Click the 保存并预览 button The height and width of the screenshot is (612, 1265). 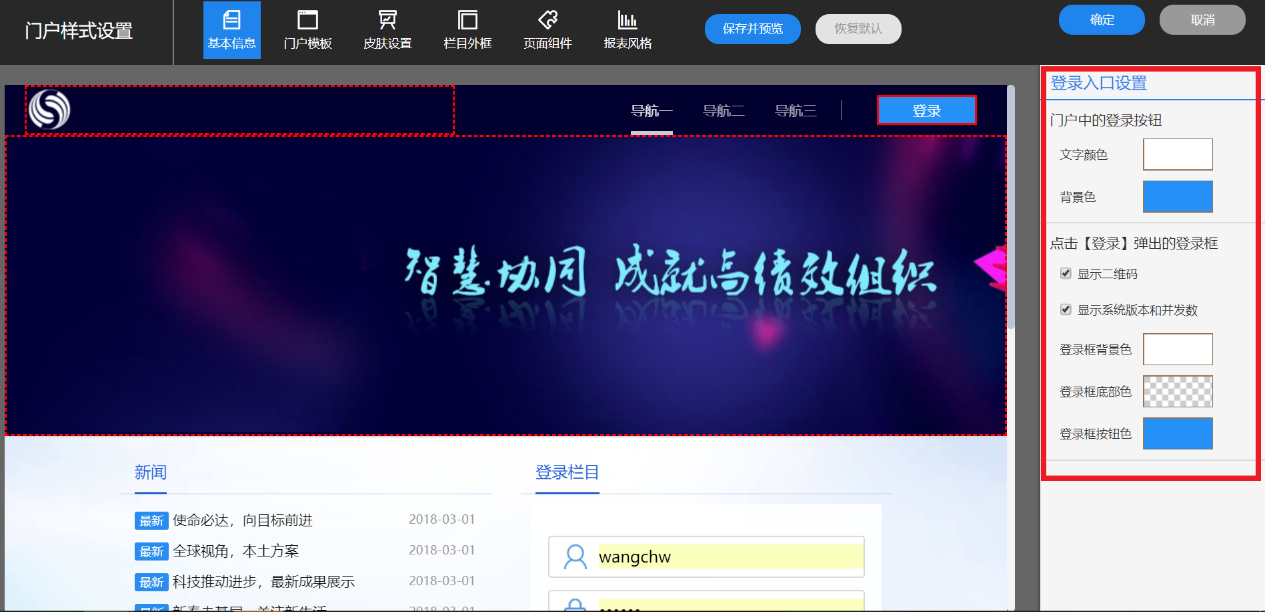point(752,29)
